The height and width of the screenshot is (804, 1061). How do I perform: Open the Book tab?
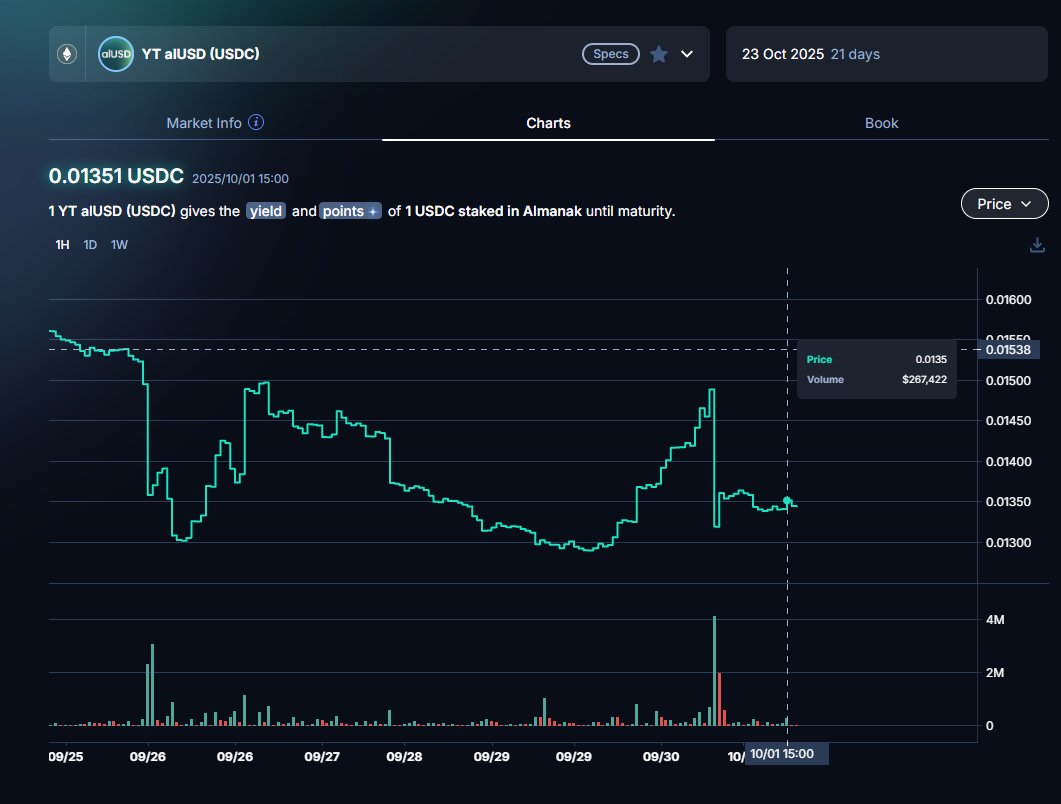(x=881, y=123)
